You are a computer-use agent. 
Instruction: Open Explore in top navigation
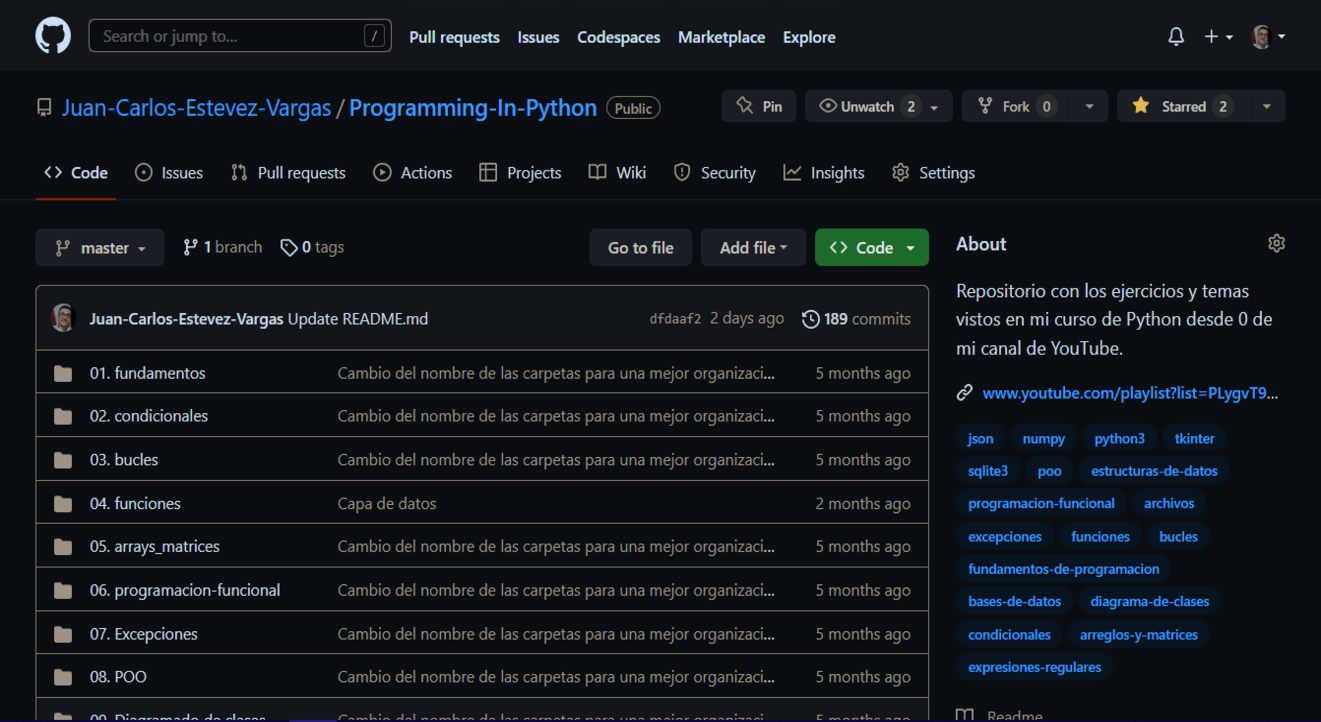809,37
